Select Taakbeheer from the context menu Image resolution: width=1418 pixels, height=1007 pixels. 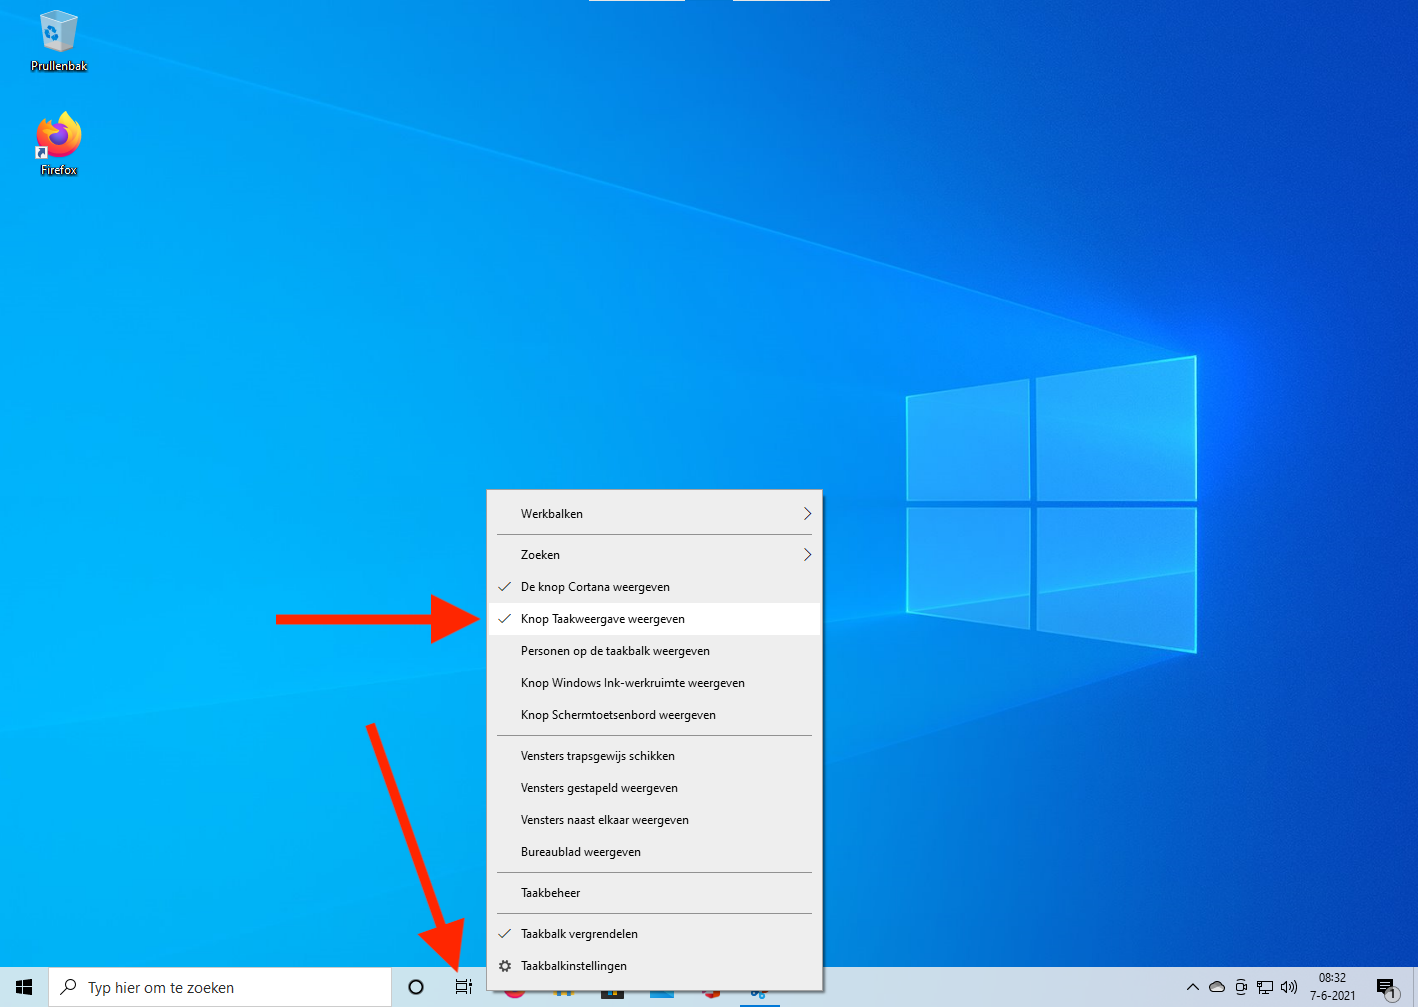click(550, 893)
